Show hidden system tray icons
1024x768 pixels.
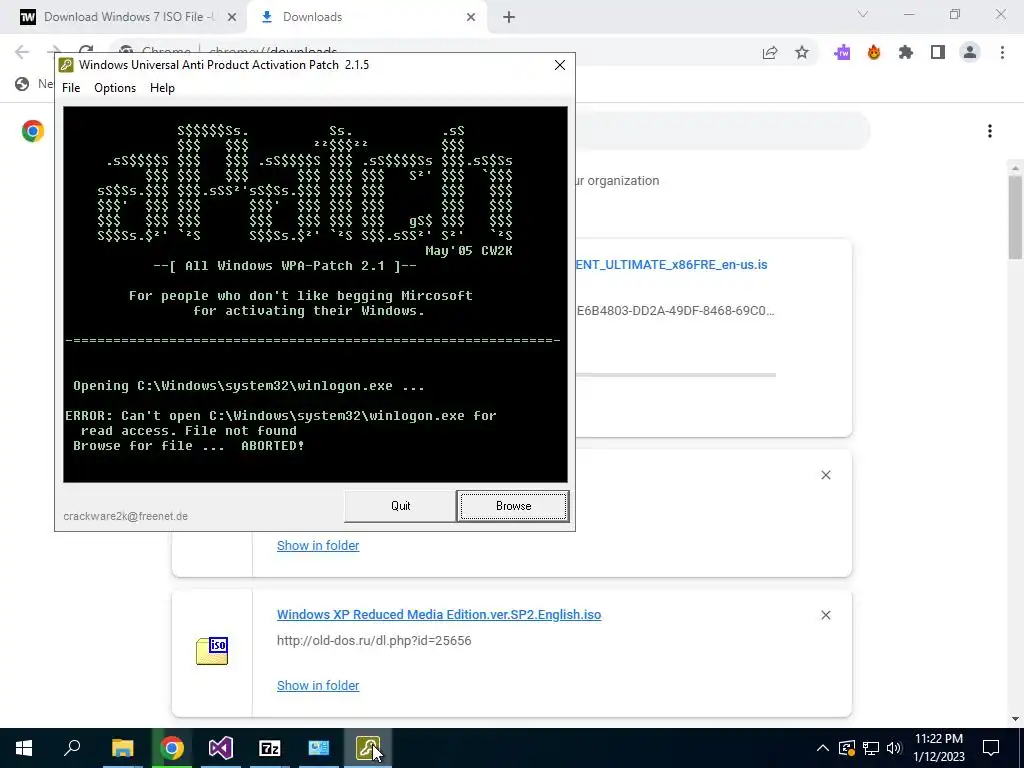[x=823, y=748]
